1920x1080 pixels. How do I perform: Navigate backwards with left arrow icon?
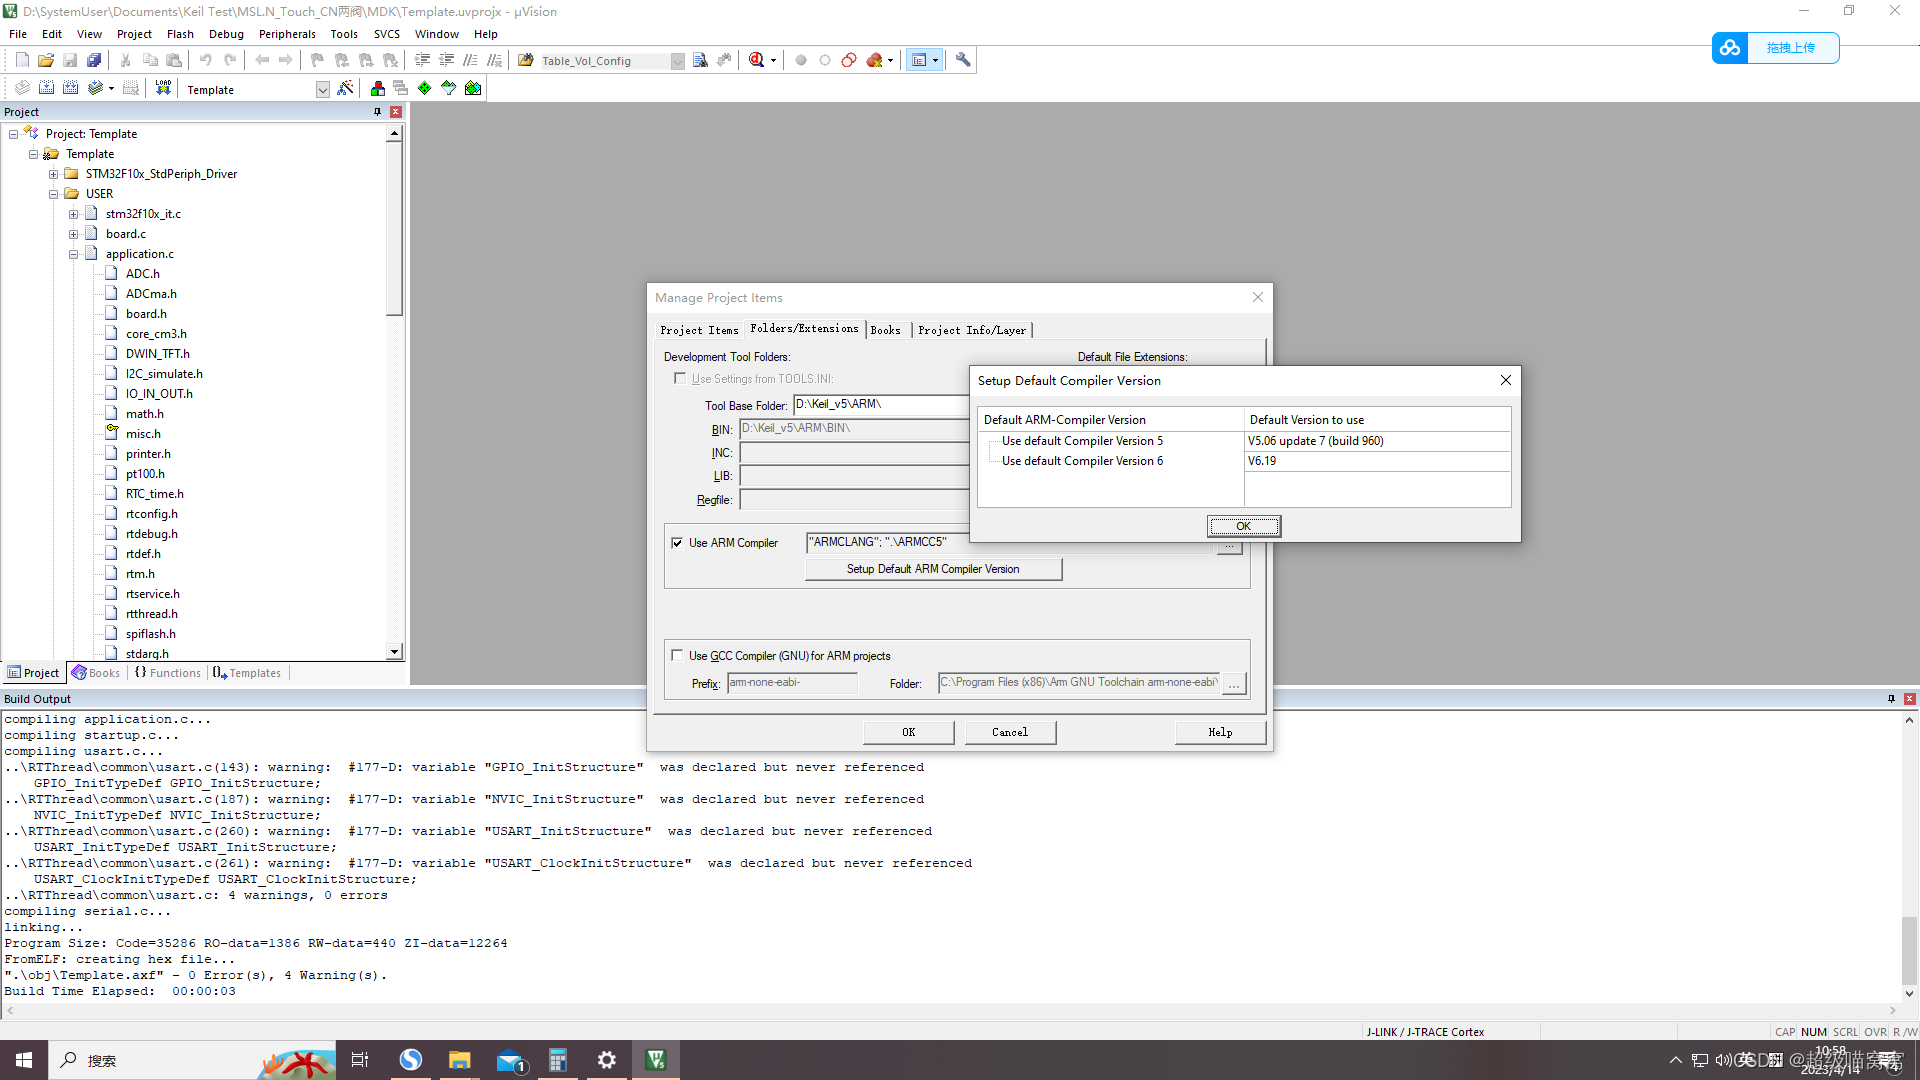pos(262,60)
